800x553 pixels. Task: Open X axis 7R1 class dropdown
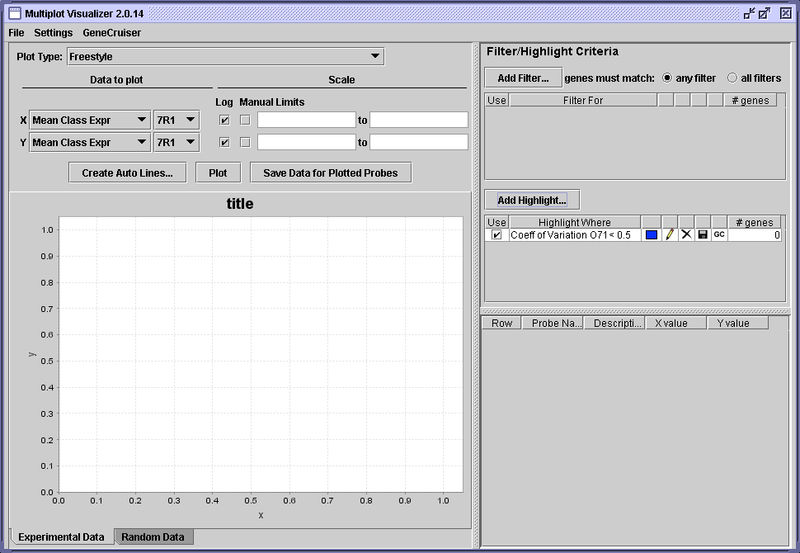point(177,120)
